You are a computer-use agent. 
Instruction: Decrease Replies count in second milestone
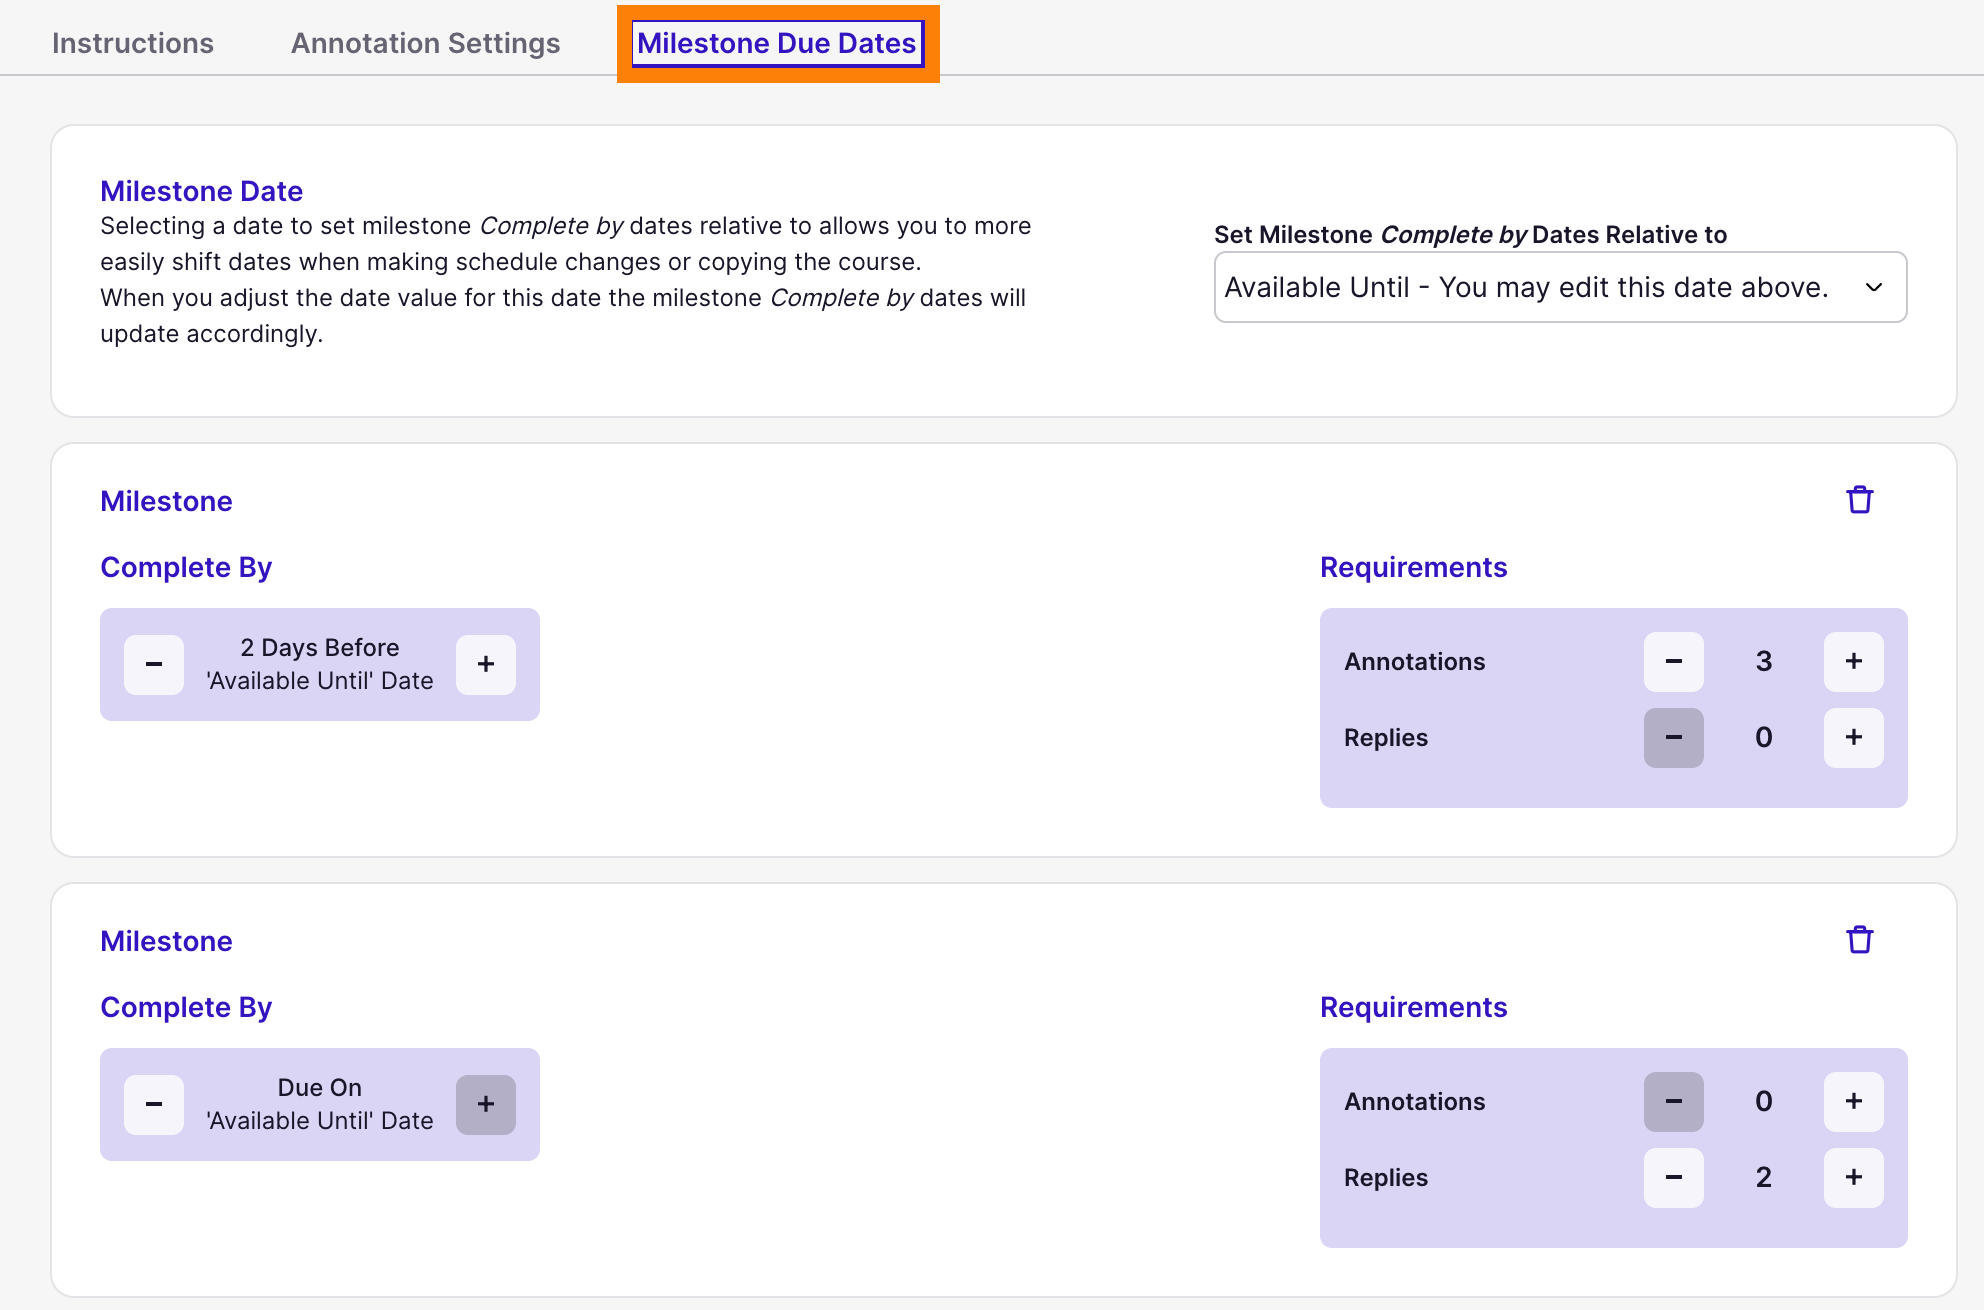coord(1673,1177)
